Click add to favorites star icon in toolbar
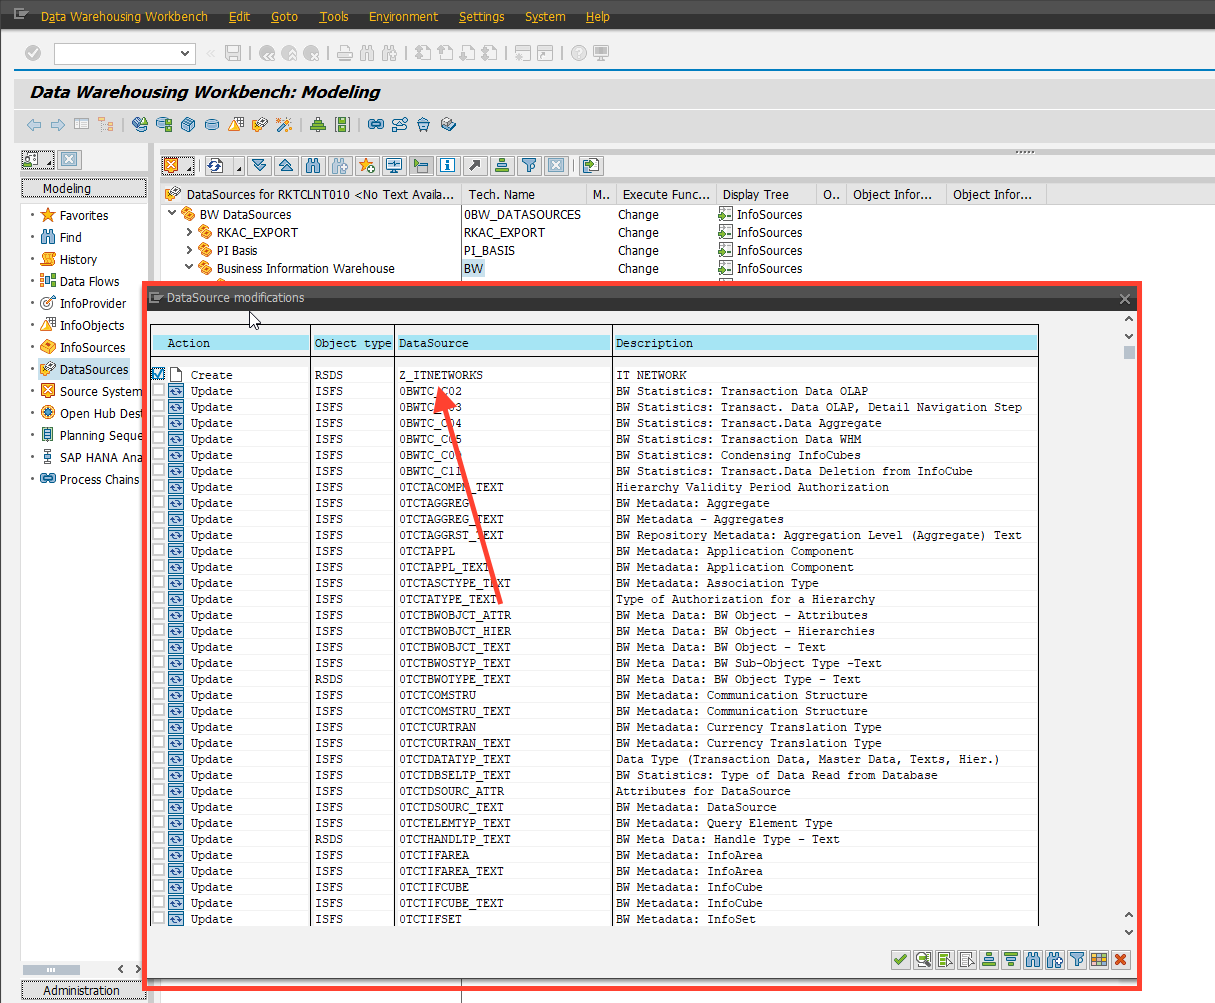Screen dimensions: 1215x1003 click(367, 166)
